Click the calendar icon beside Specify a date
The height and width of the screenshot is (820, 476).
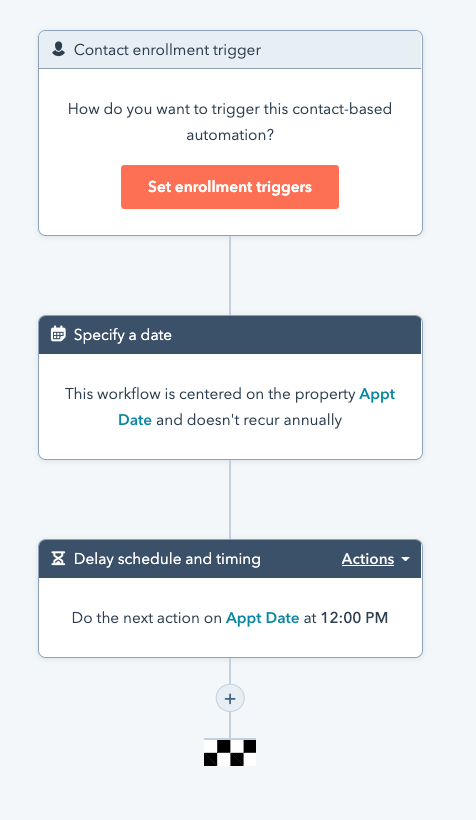pos(58,334)
